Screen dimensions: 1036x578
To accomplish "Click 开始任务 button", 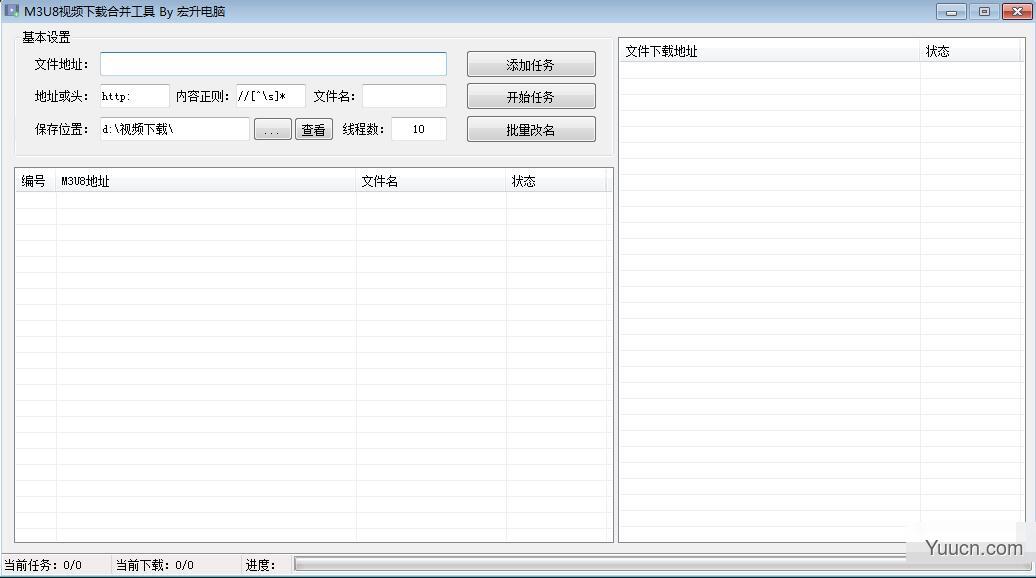I will pos(531,96).
